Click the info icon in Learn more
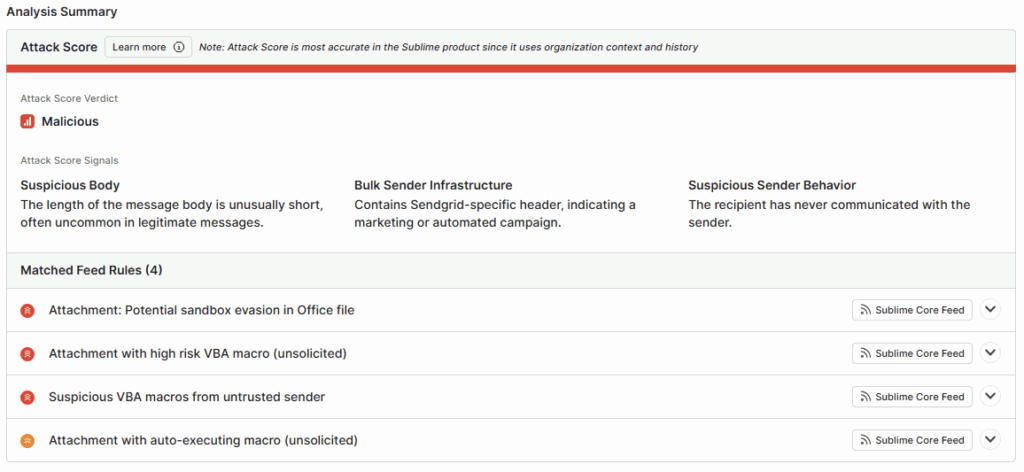 (x=179, y=47)
